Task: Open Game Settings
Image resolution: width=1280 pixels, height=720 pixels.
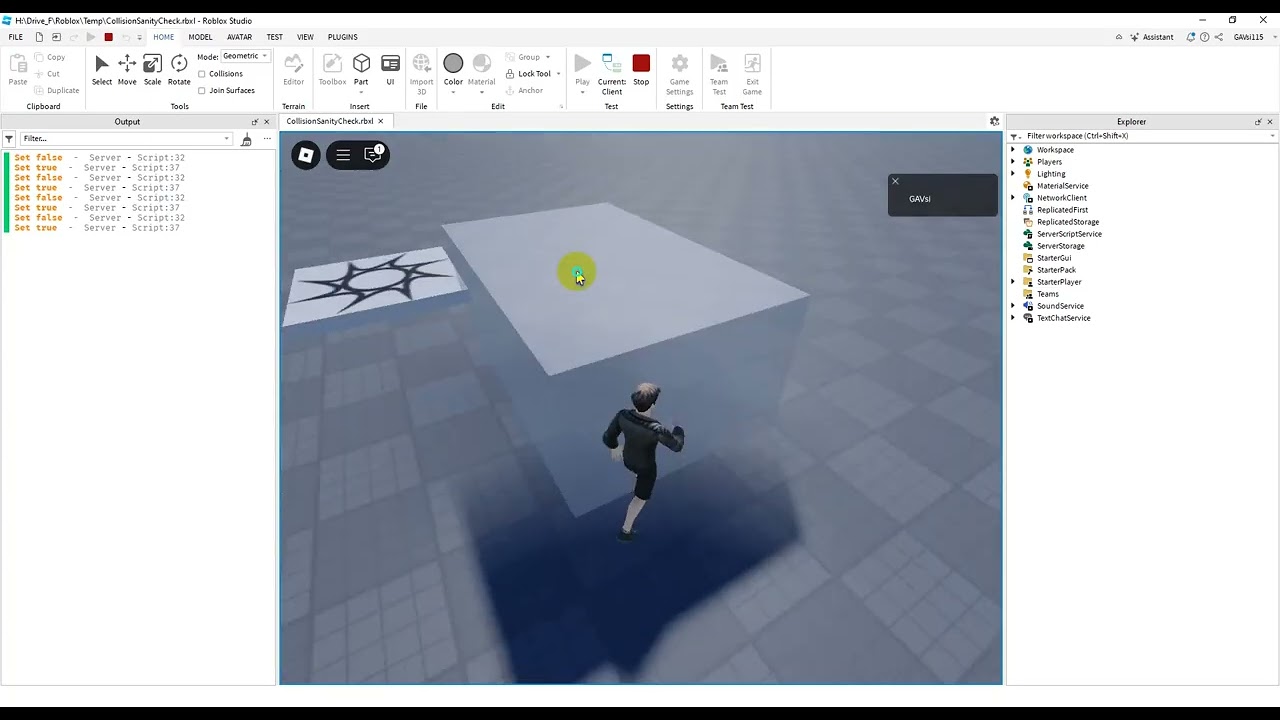Action: [679, 75]
